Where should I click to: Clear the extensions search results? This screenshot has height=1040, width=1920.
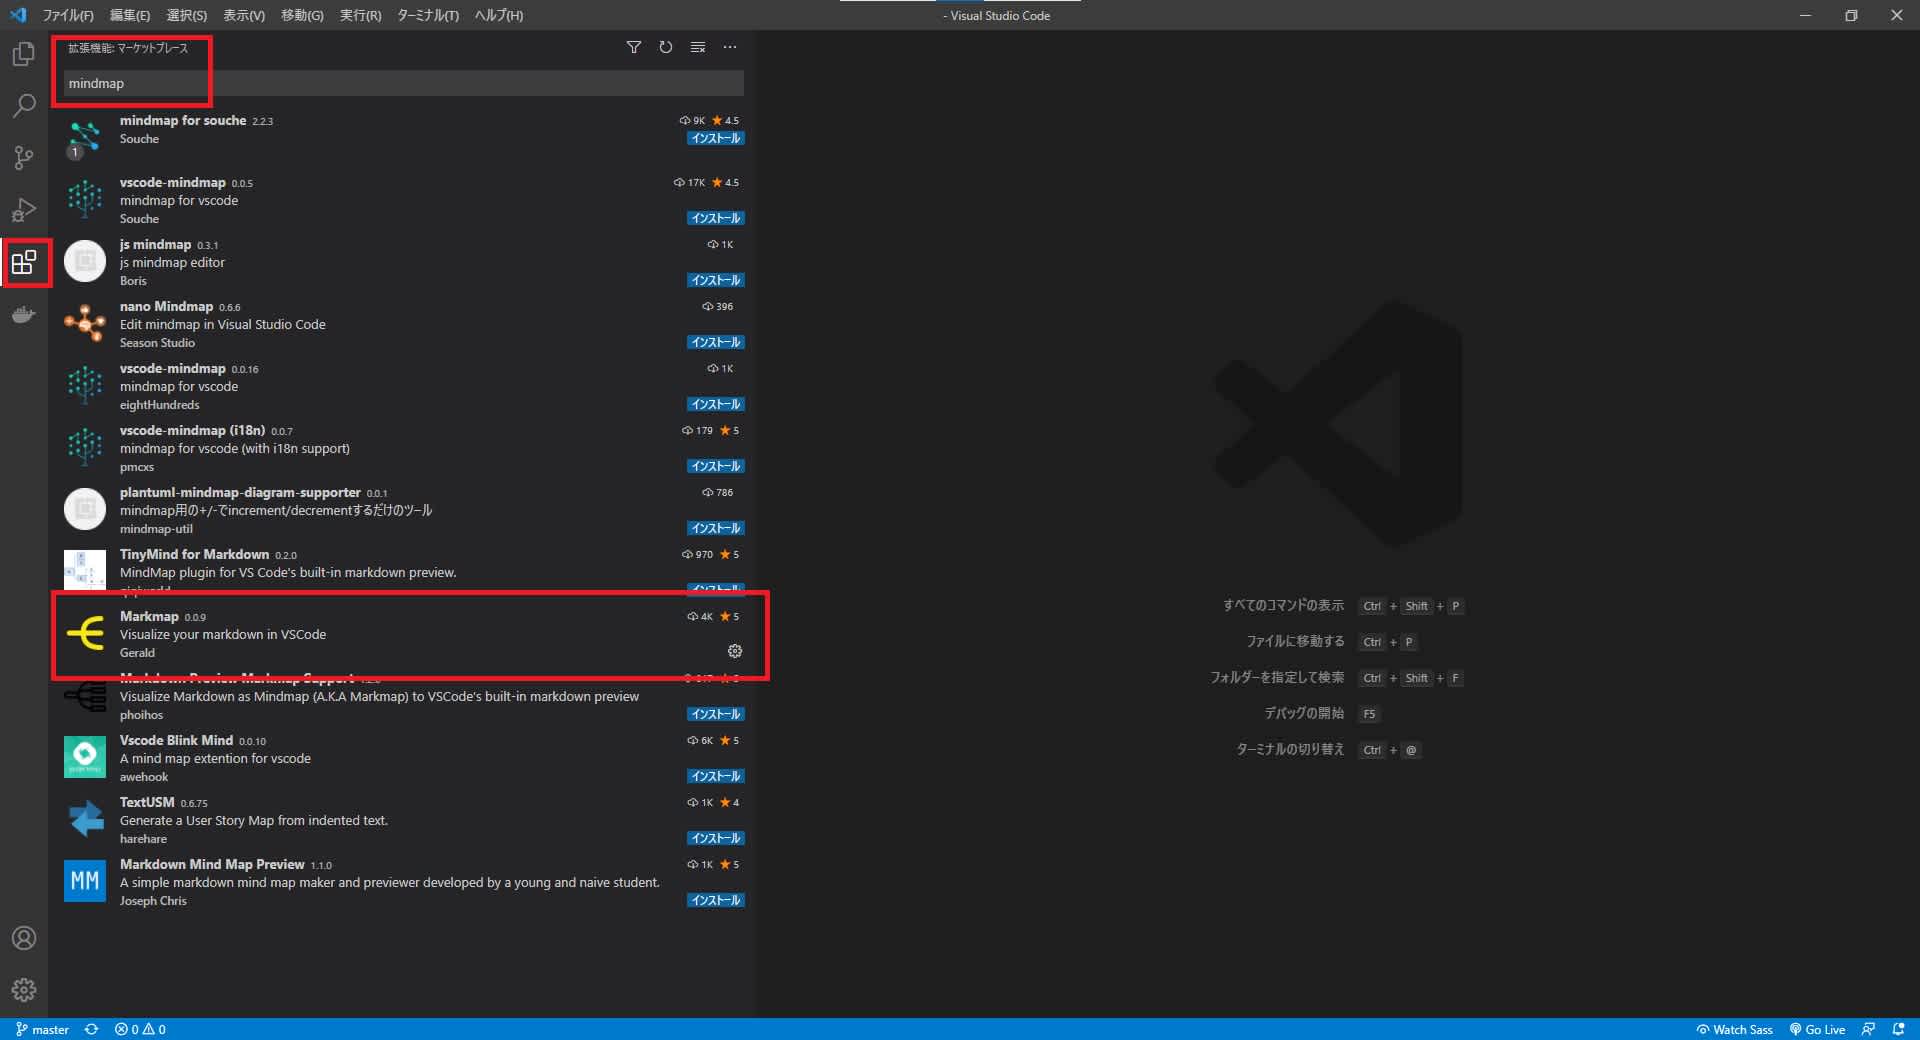698,47
